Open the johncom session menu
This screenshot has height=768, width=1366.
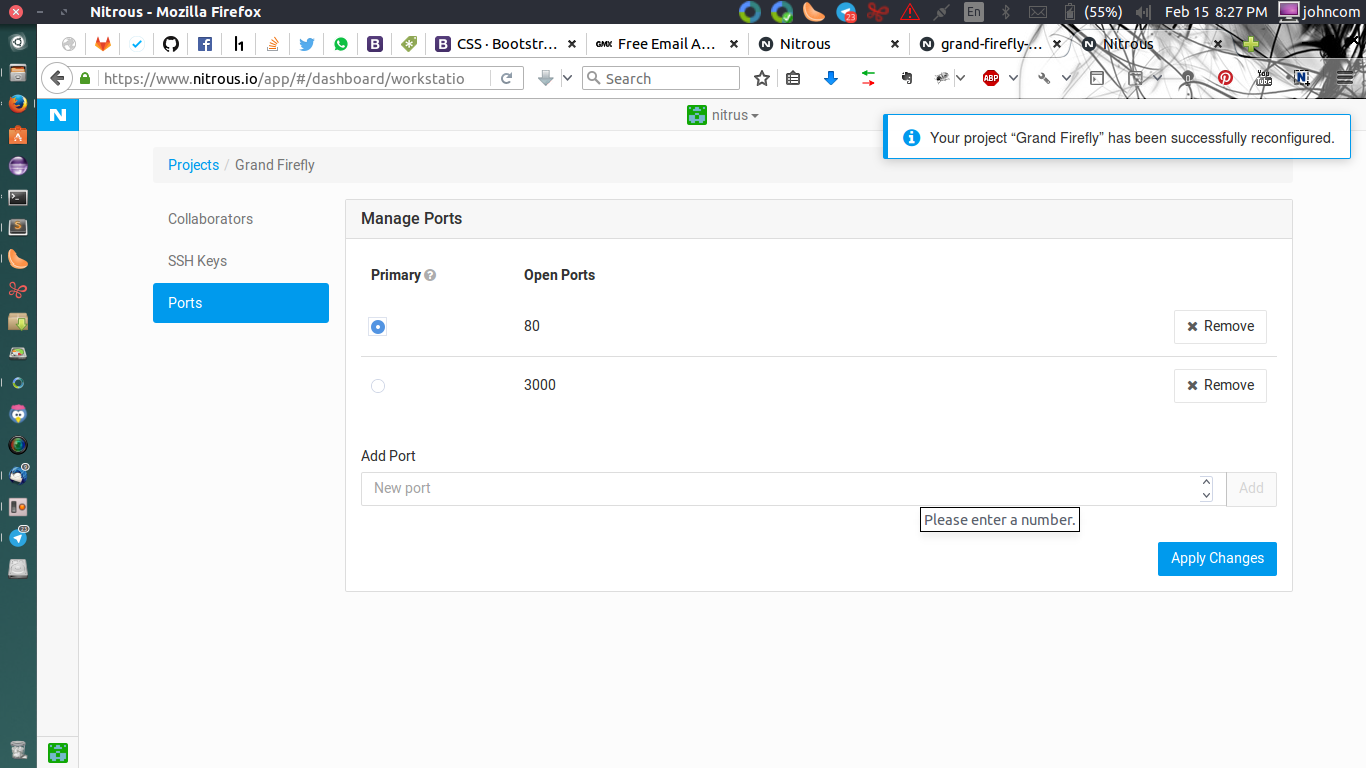click(x=1319, y=12)
